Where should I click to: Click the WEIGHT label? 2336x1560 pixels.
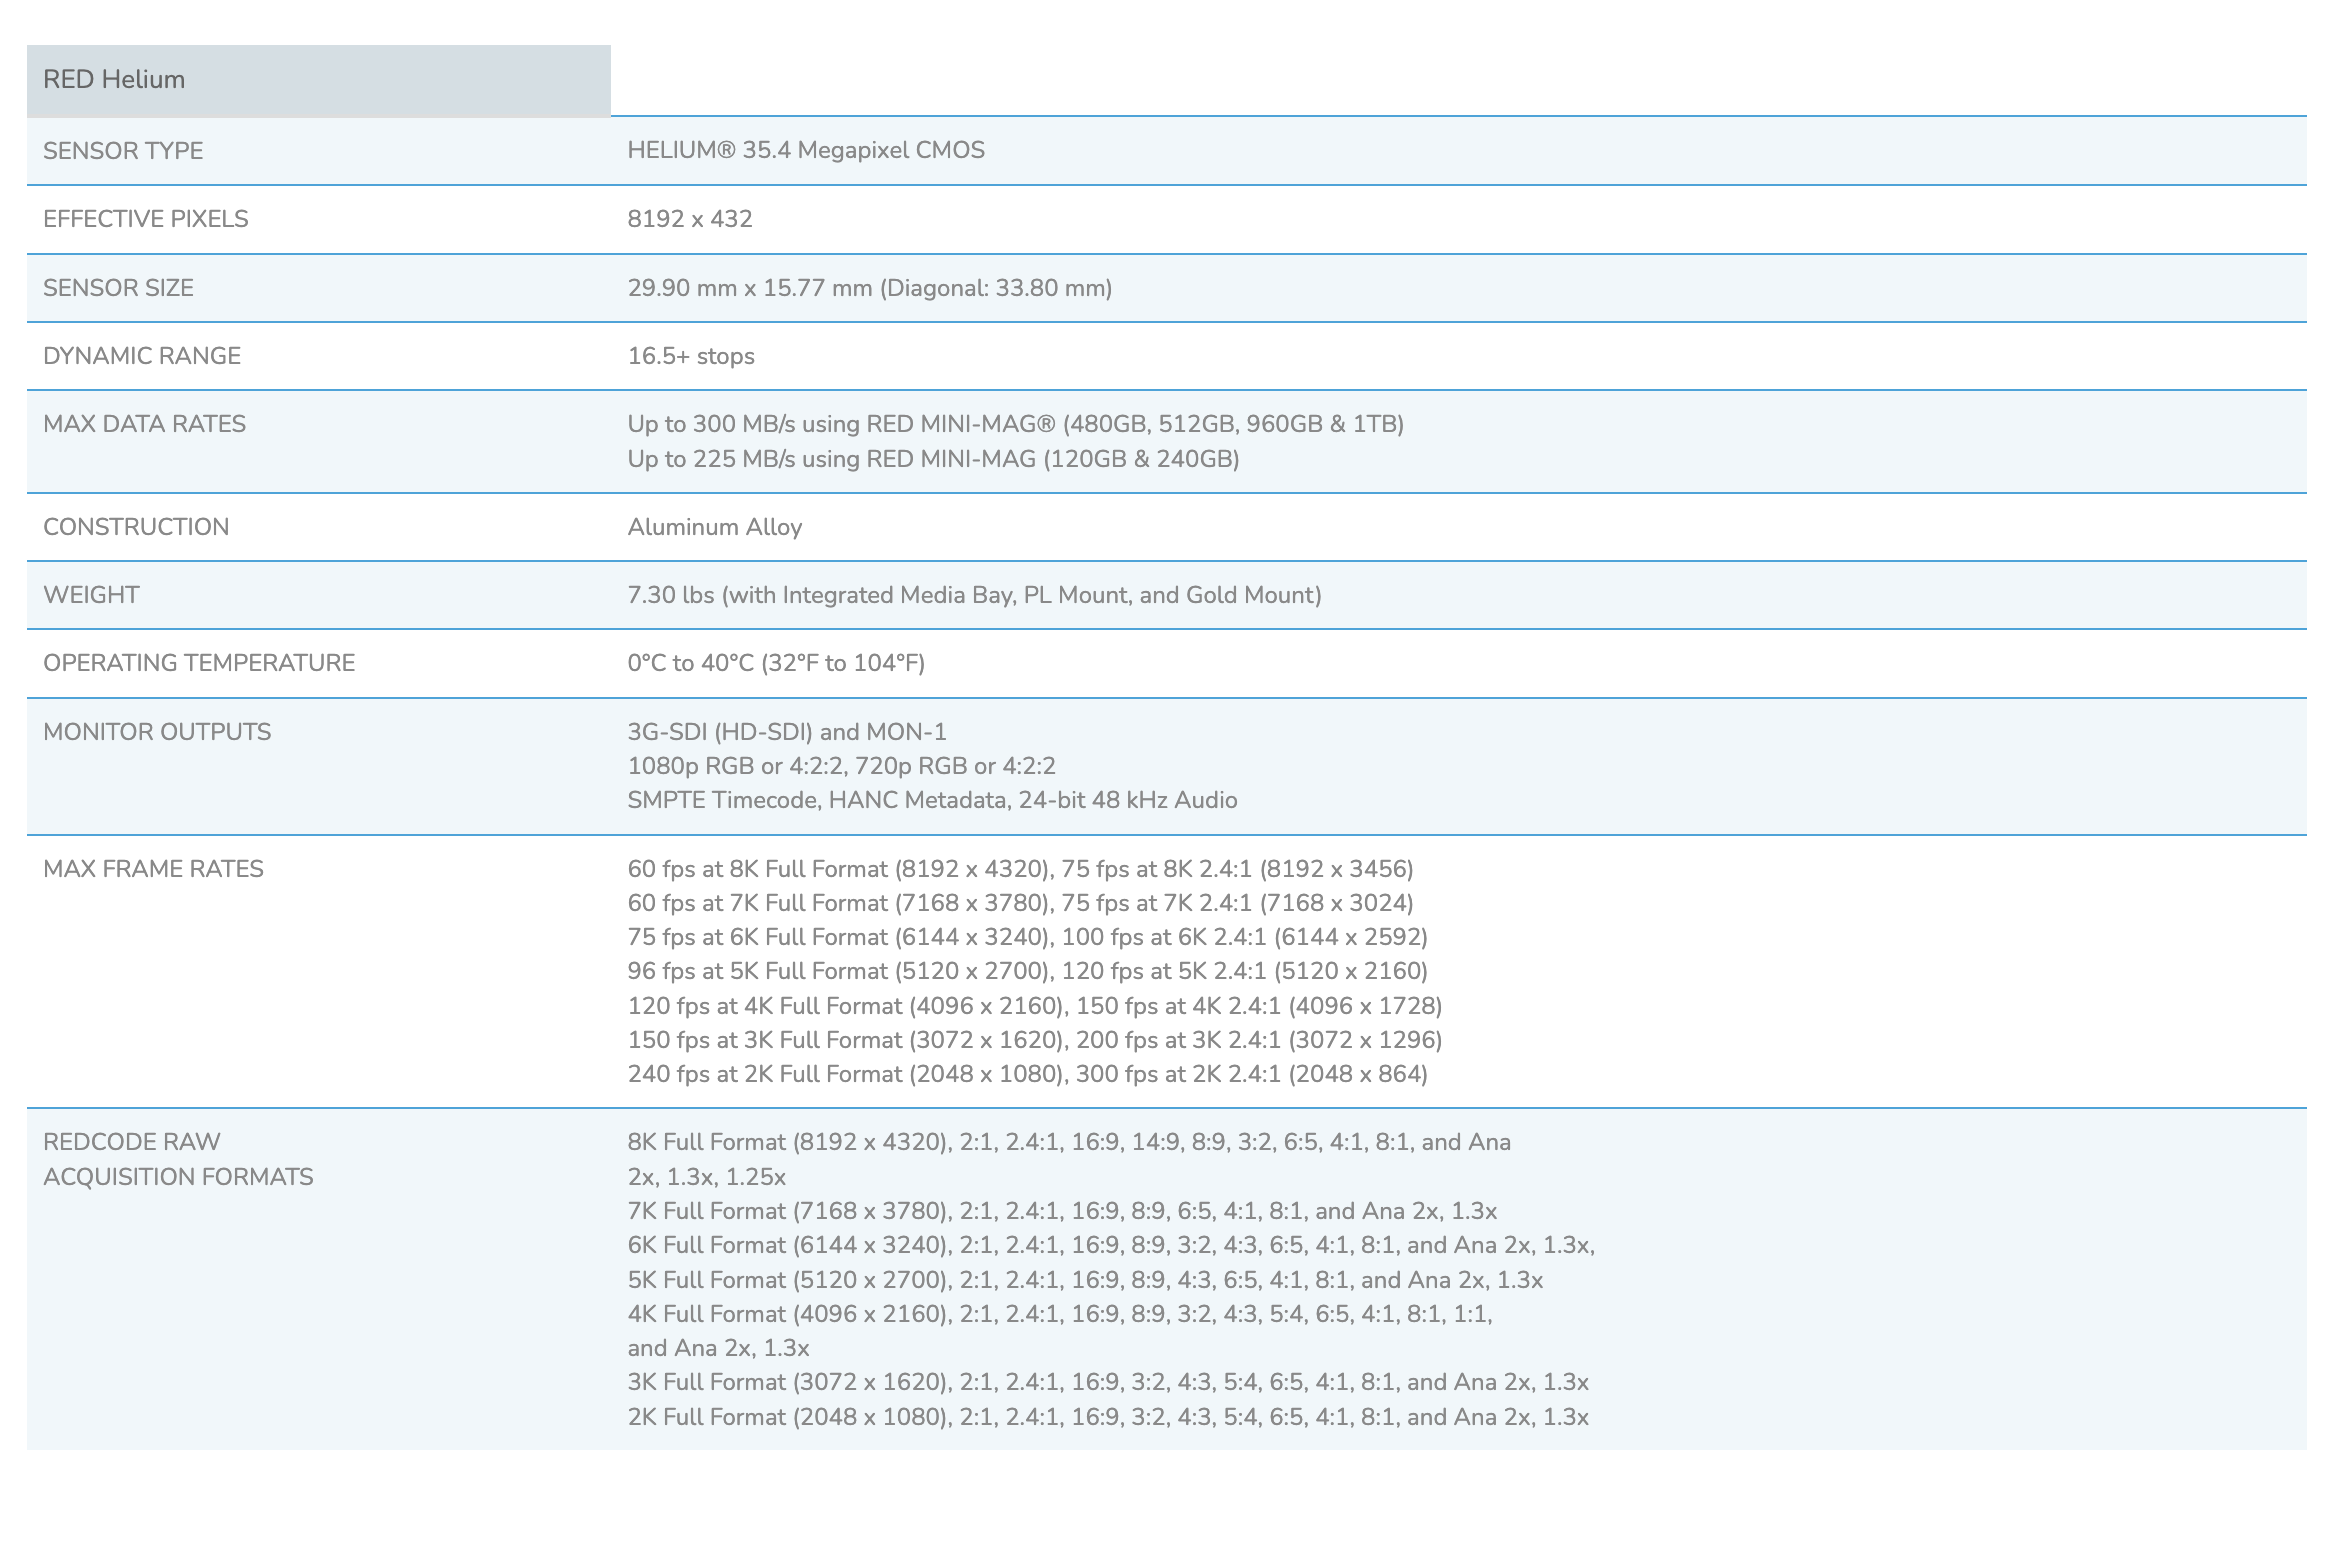click(91, 595)
